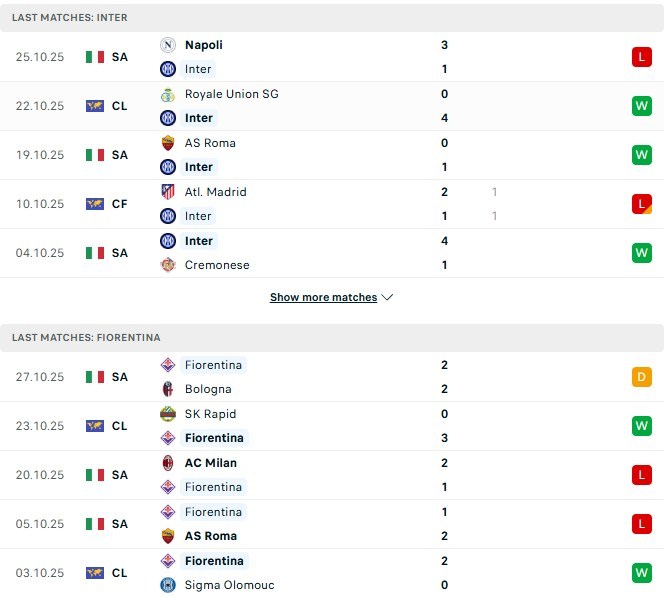Click the Atl. Madrid team crest icon
The width and height of the screenshot is (672, 597).
(x=168, y=192)
